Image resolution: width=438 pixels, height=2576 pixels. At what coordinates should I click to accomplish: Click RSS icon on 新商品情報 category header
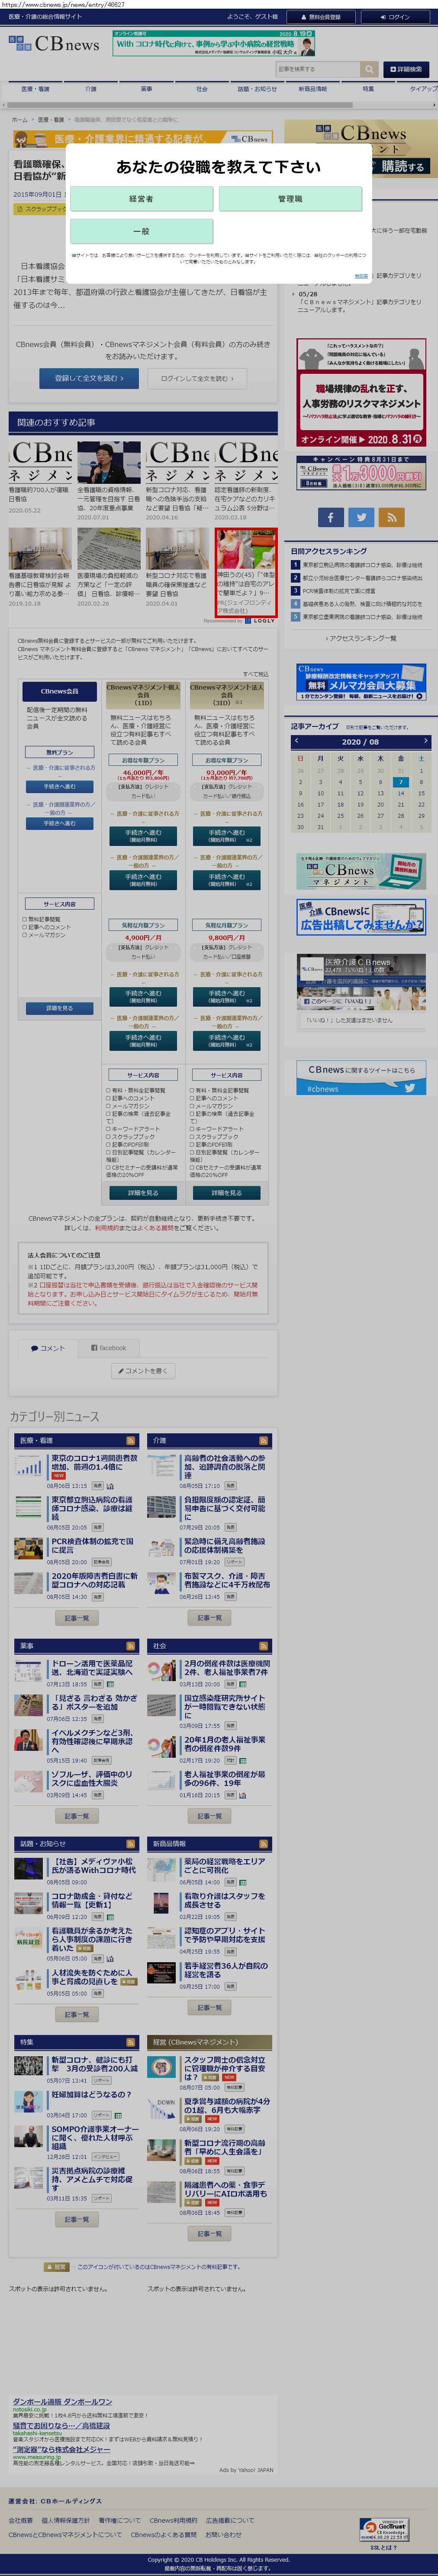tap(264, 1844)
